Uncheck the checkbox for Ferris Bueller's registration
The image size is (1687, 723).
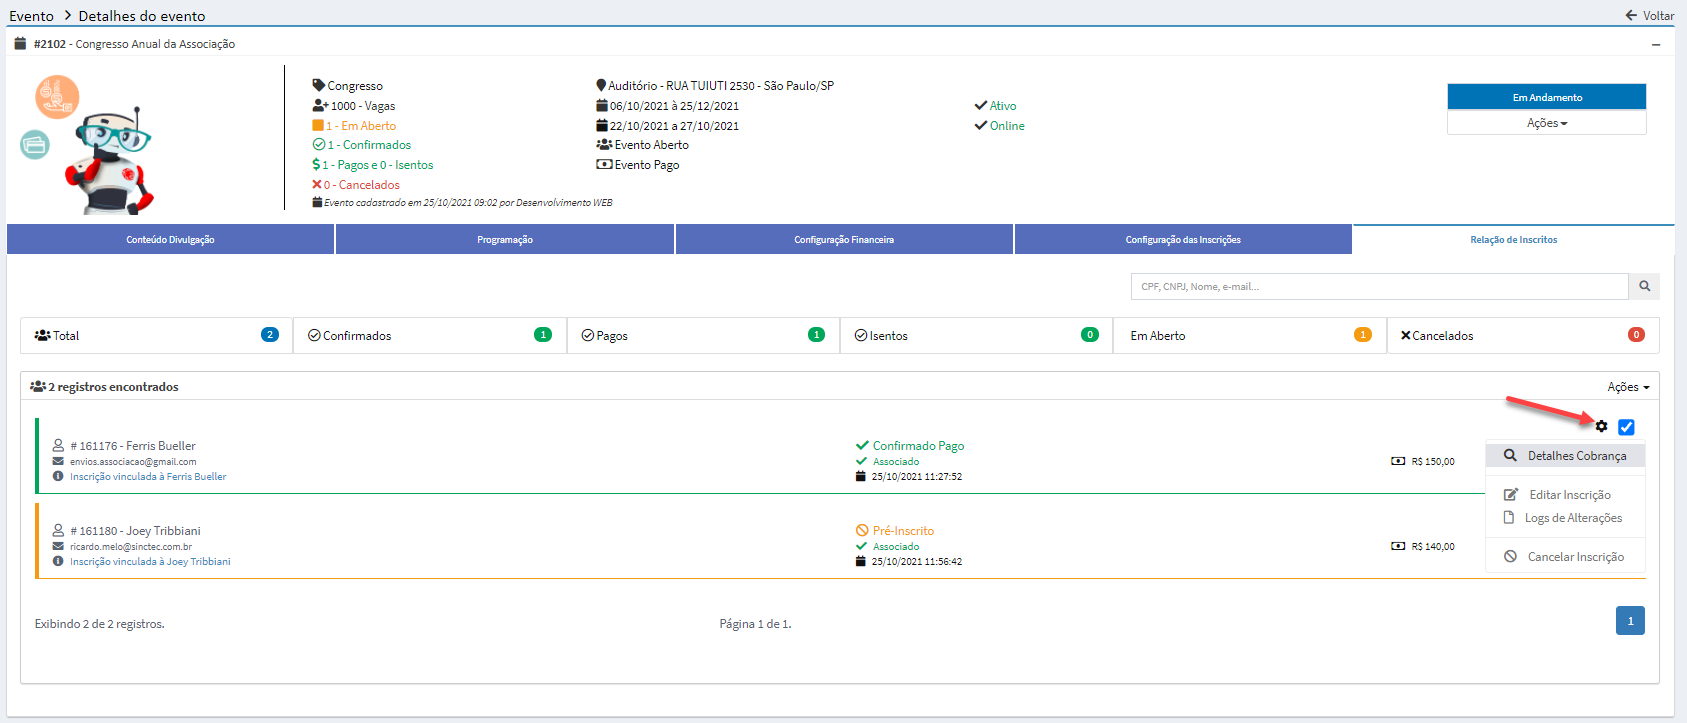pos(1626,427)
